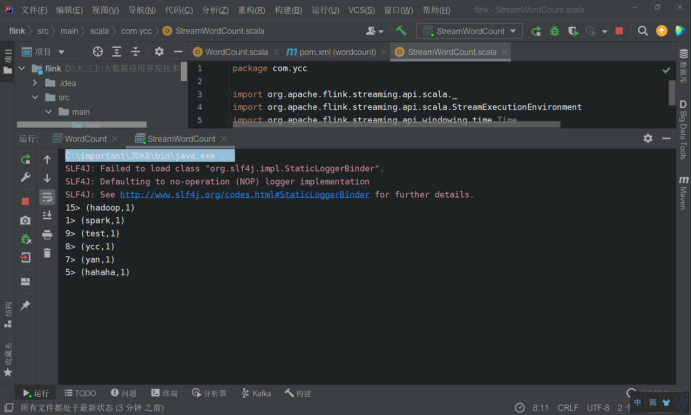Viewport: 692px width, 415px height.
Task: Open the 重构(R) menu
Action: pos(252,10)
